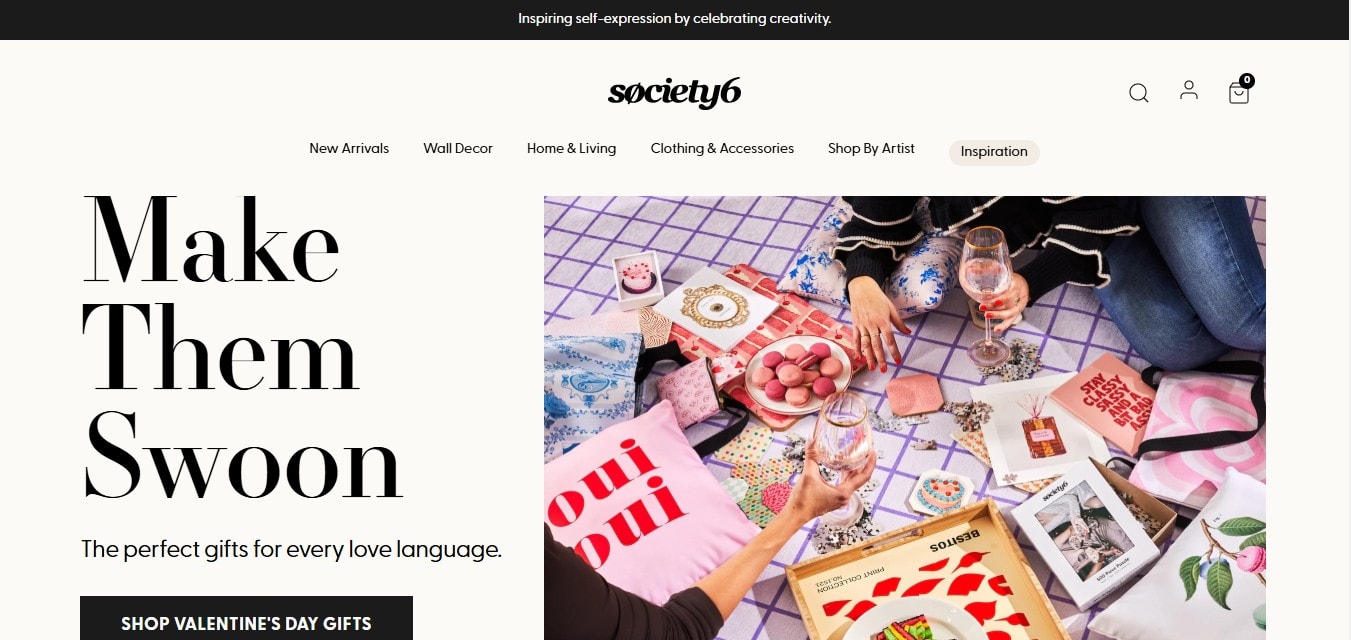Click Shop Valentine's Day Gifts button
This screenshot has width=1351, height=640.
click(x=246, y=618)
